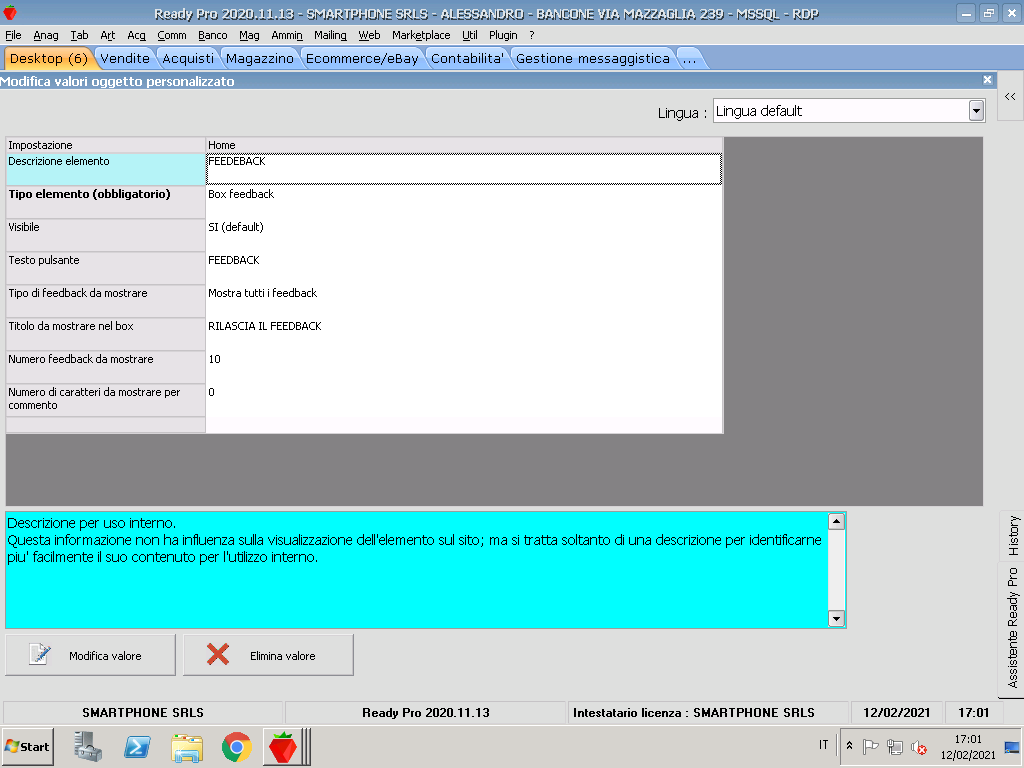Click the Impostazione column header
Viewport: 1024px width, 768px height.
106,145
